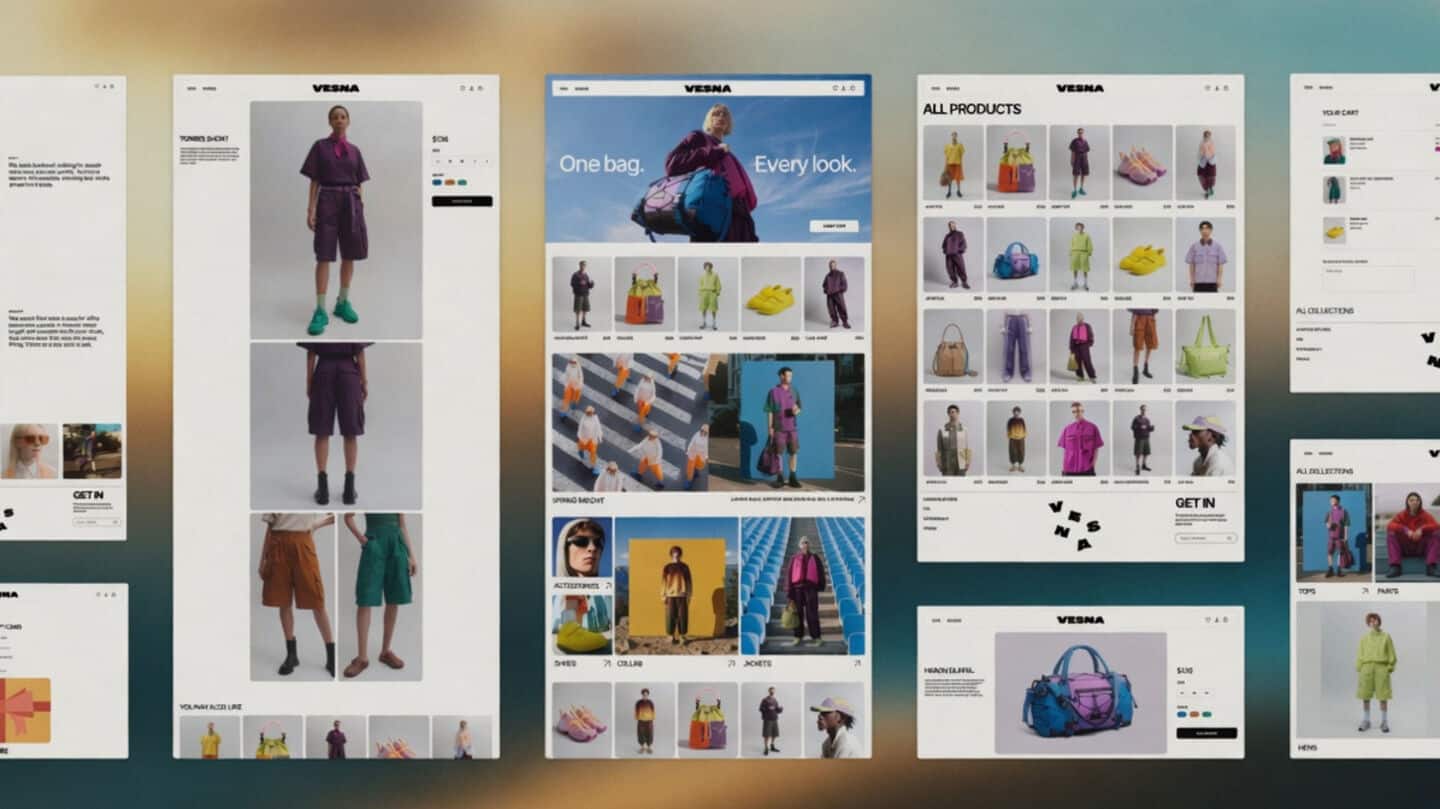Viewport: 1440px width, 809px height.
Task: Click VESNA logo on the homepage hero header
Action: 708,88
